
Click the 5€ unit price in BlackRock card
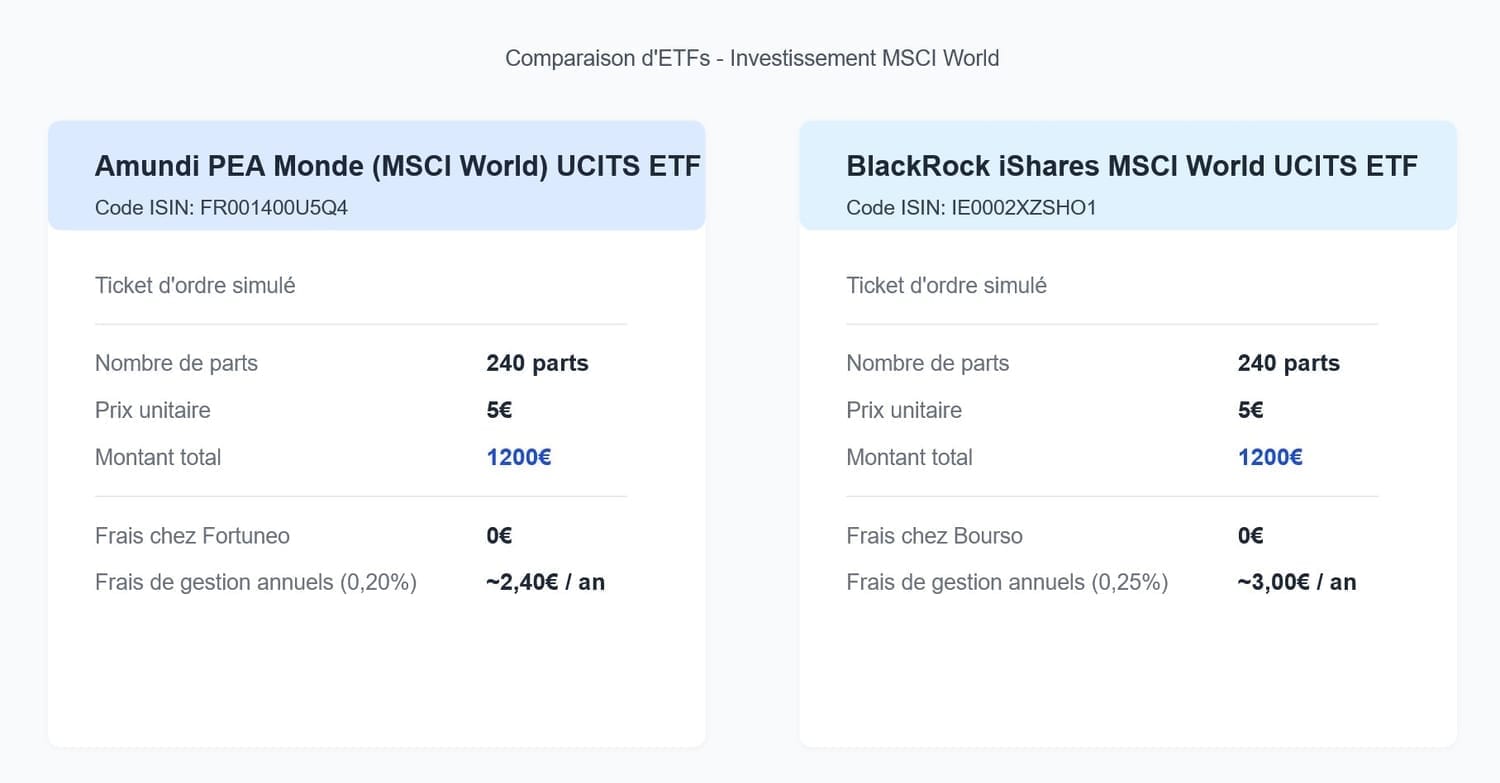coord(1250,410)
